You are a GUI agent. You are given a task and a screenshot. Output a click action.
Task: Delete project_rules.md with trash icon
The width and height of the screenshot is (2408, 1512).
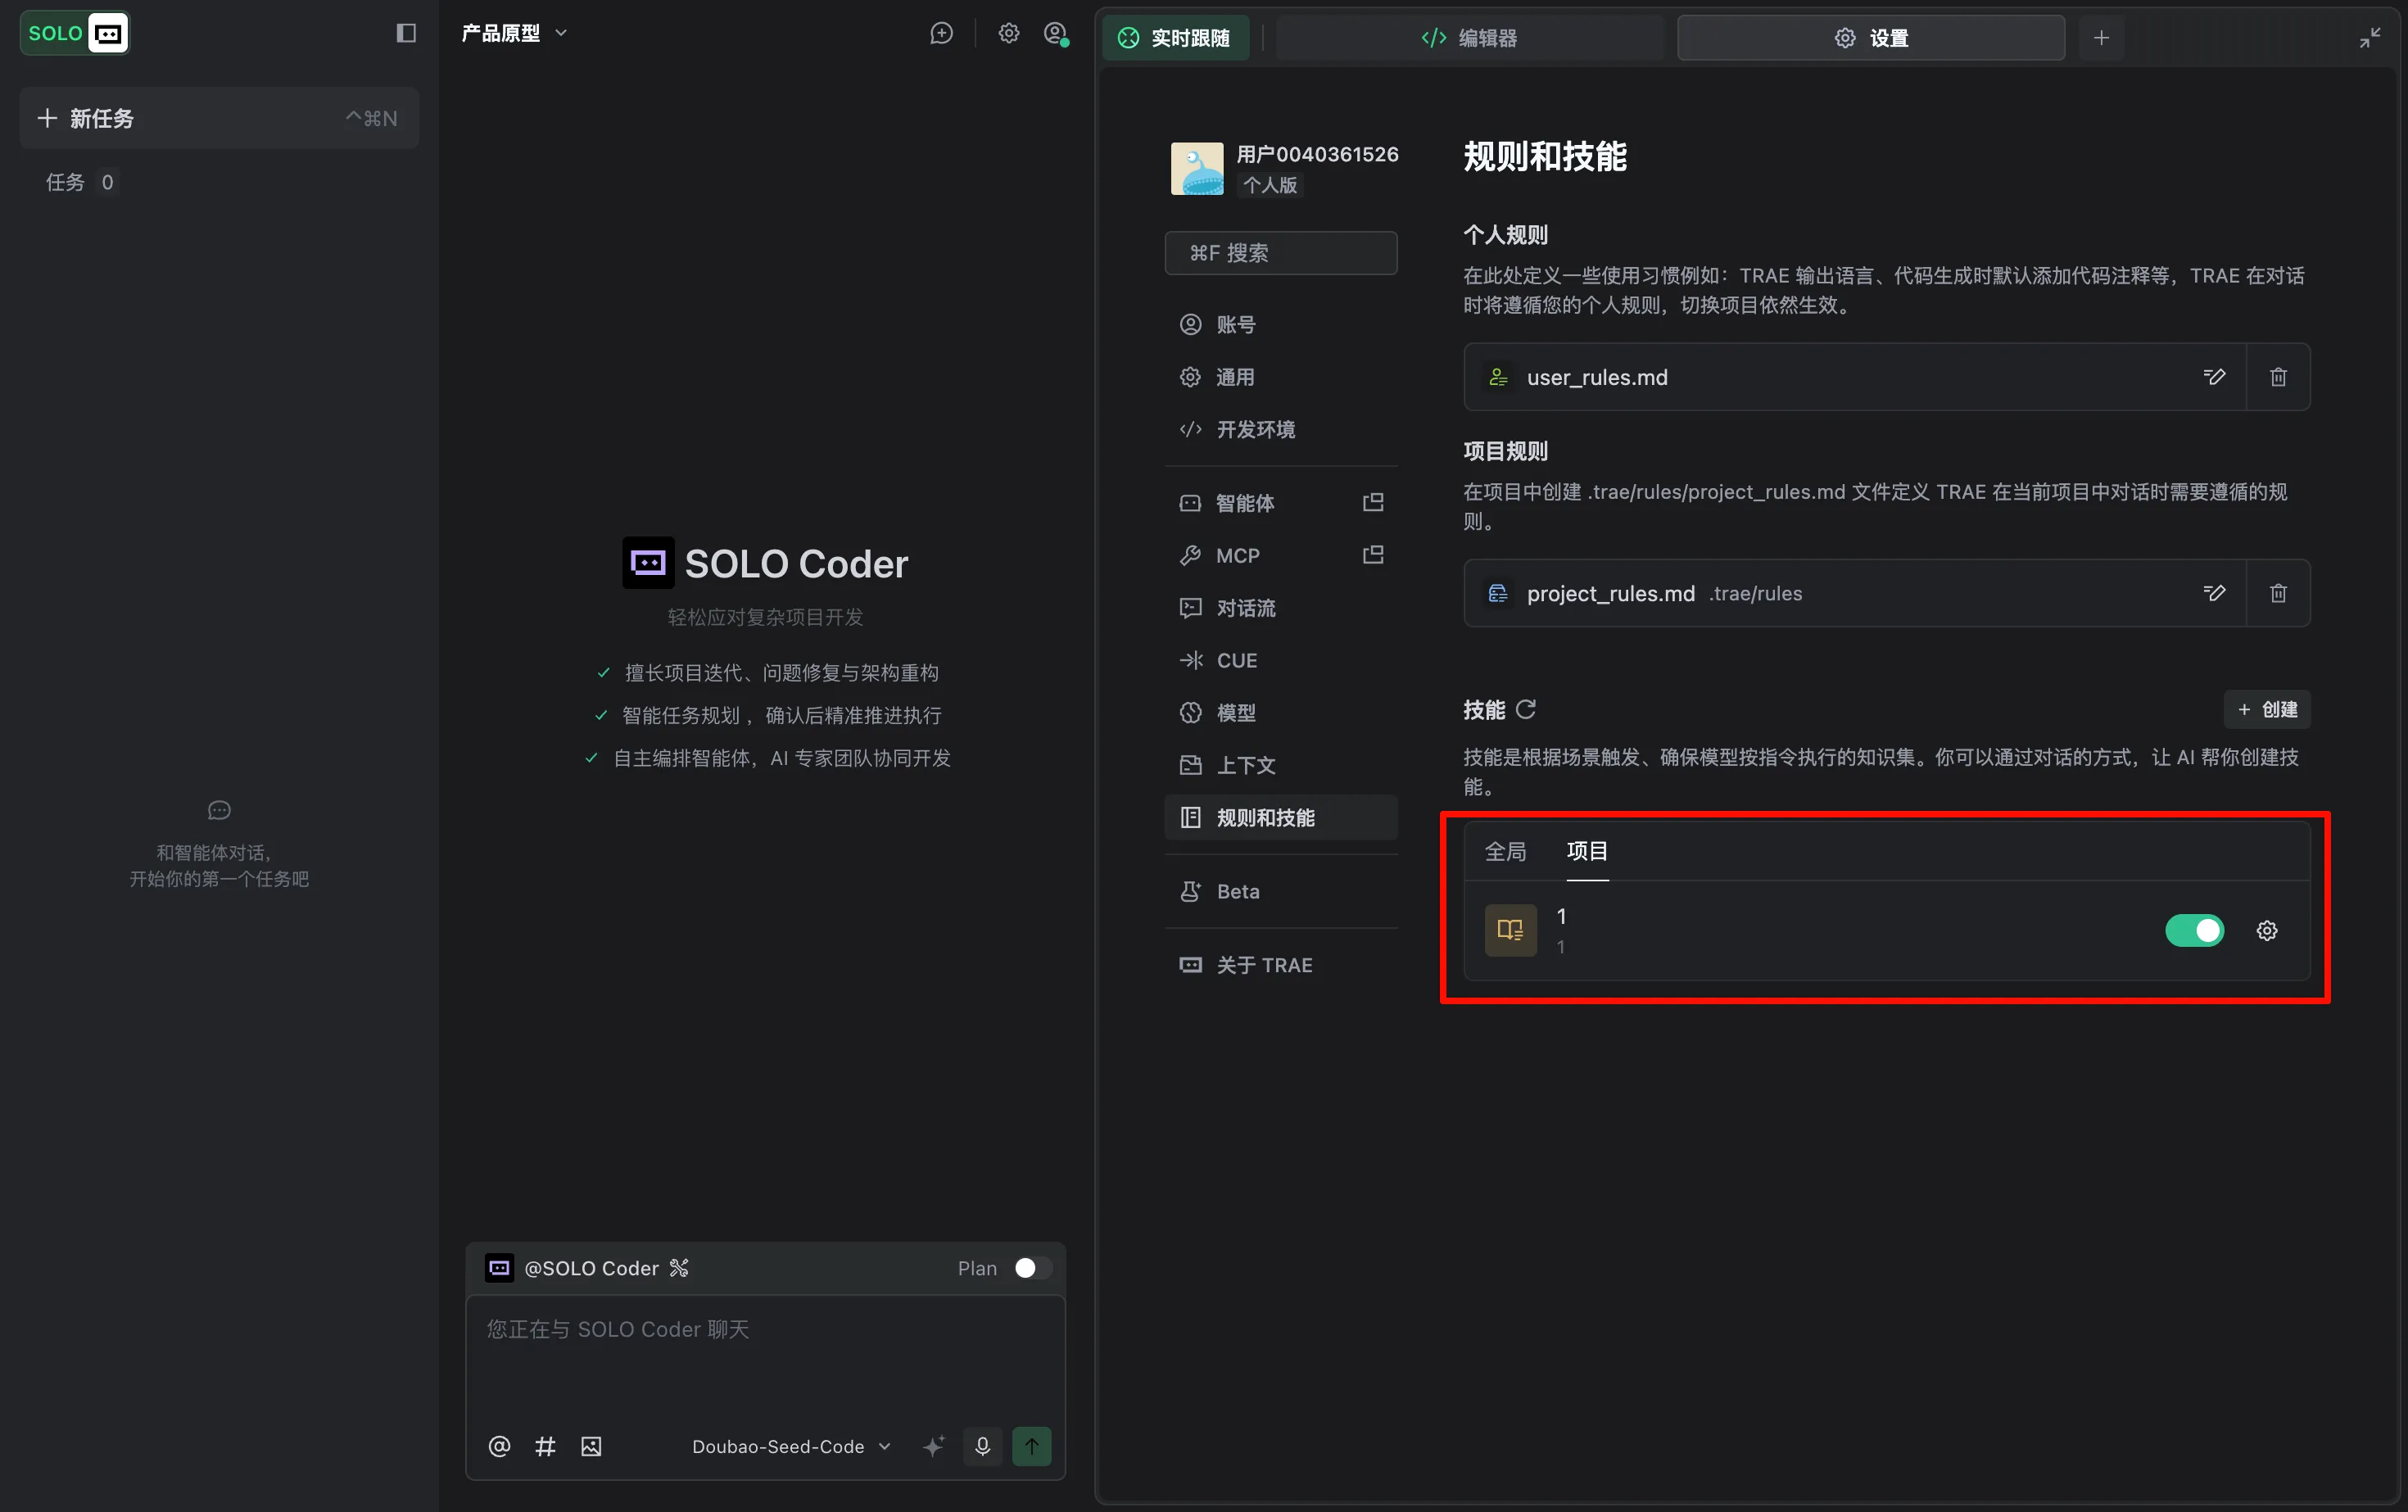(x=2278, y=593)
